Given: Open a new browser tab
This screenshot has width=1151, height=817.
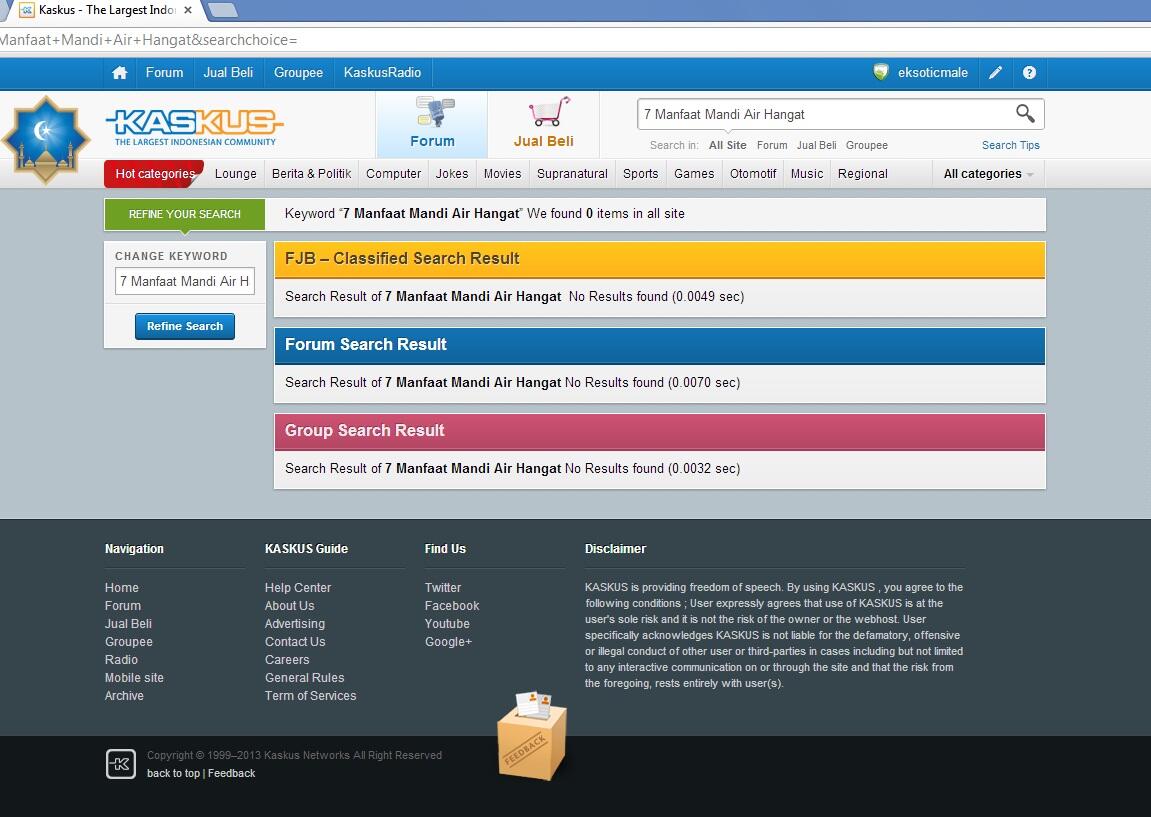Looking at the screenshot, I should coord(222,10).
